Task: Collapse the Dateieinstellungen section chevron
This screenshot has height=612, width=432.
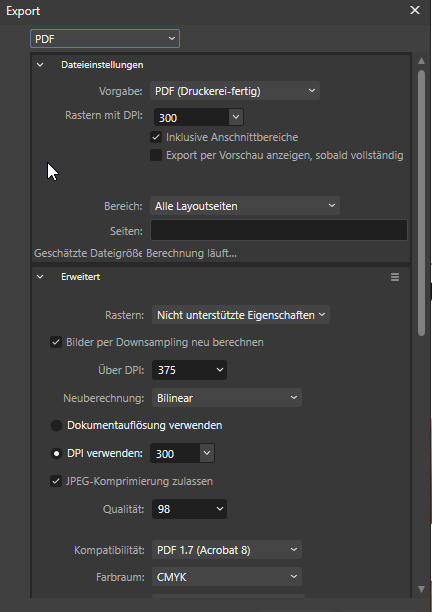Action: 40,65
